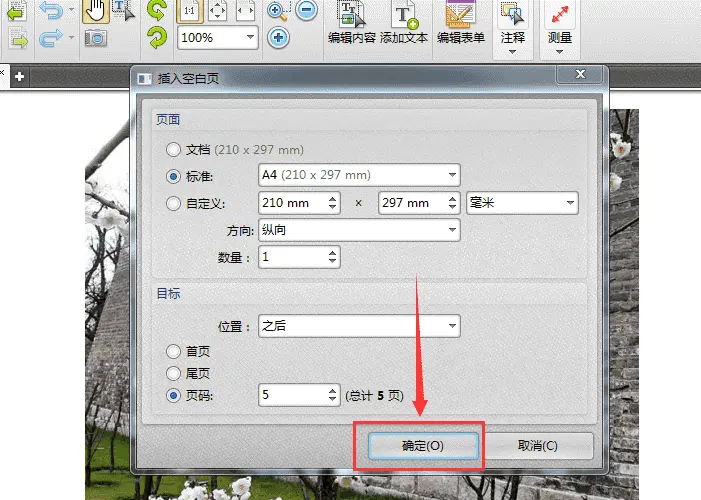701x500 pixels.
Task: Open the 方向 纵向 orientation dropdown
Action: coord(359,230)
